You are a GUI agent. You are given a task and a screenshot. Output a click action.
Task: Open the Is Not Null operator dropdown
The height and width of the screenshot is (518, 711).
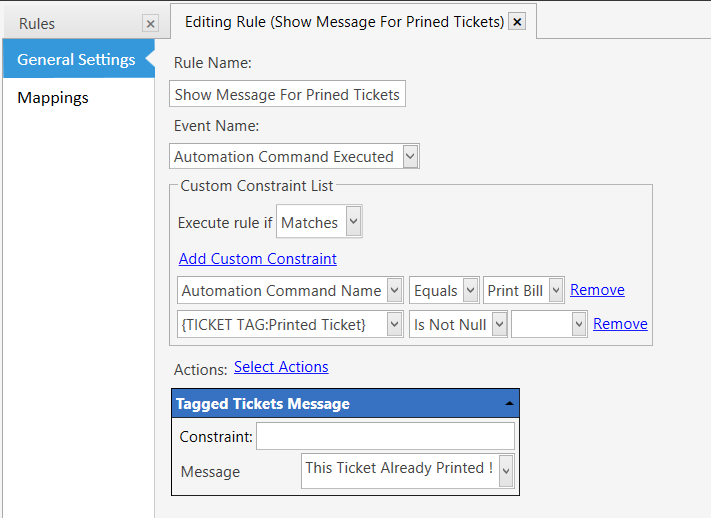498,324
